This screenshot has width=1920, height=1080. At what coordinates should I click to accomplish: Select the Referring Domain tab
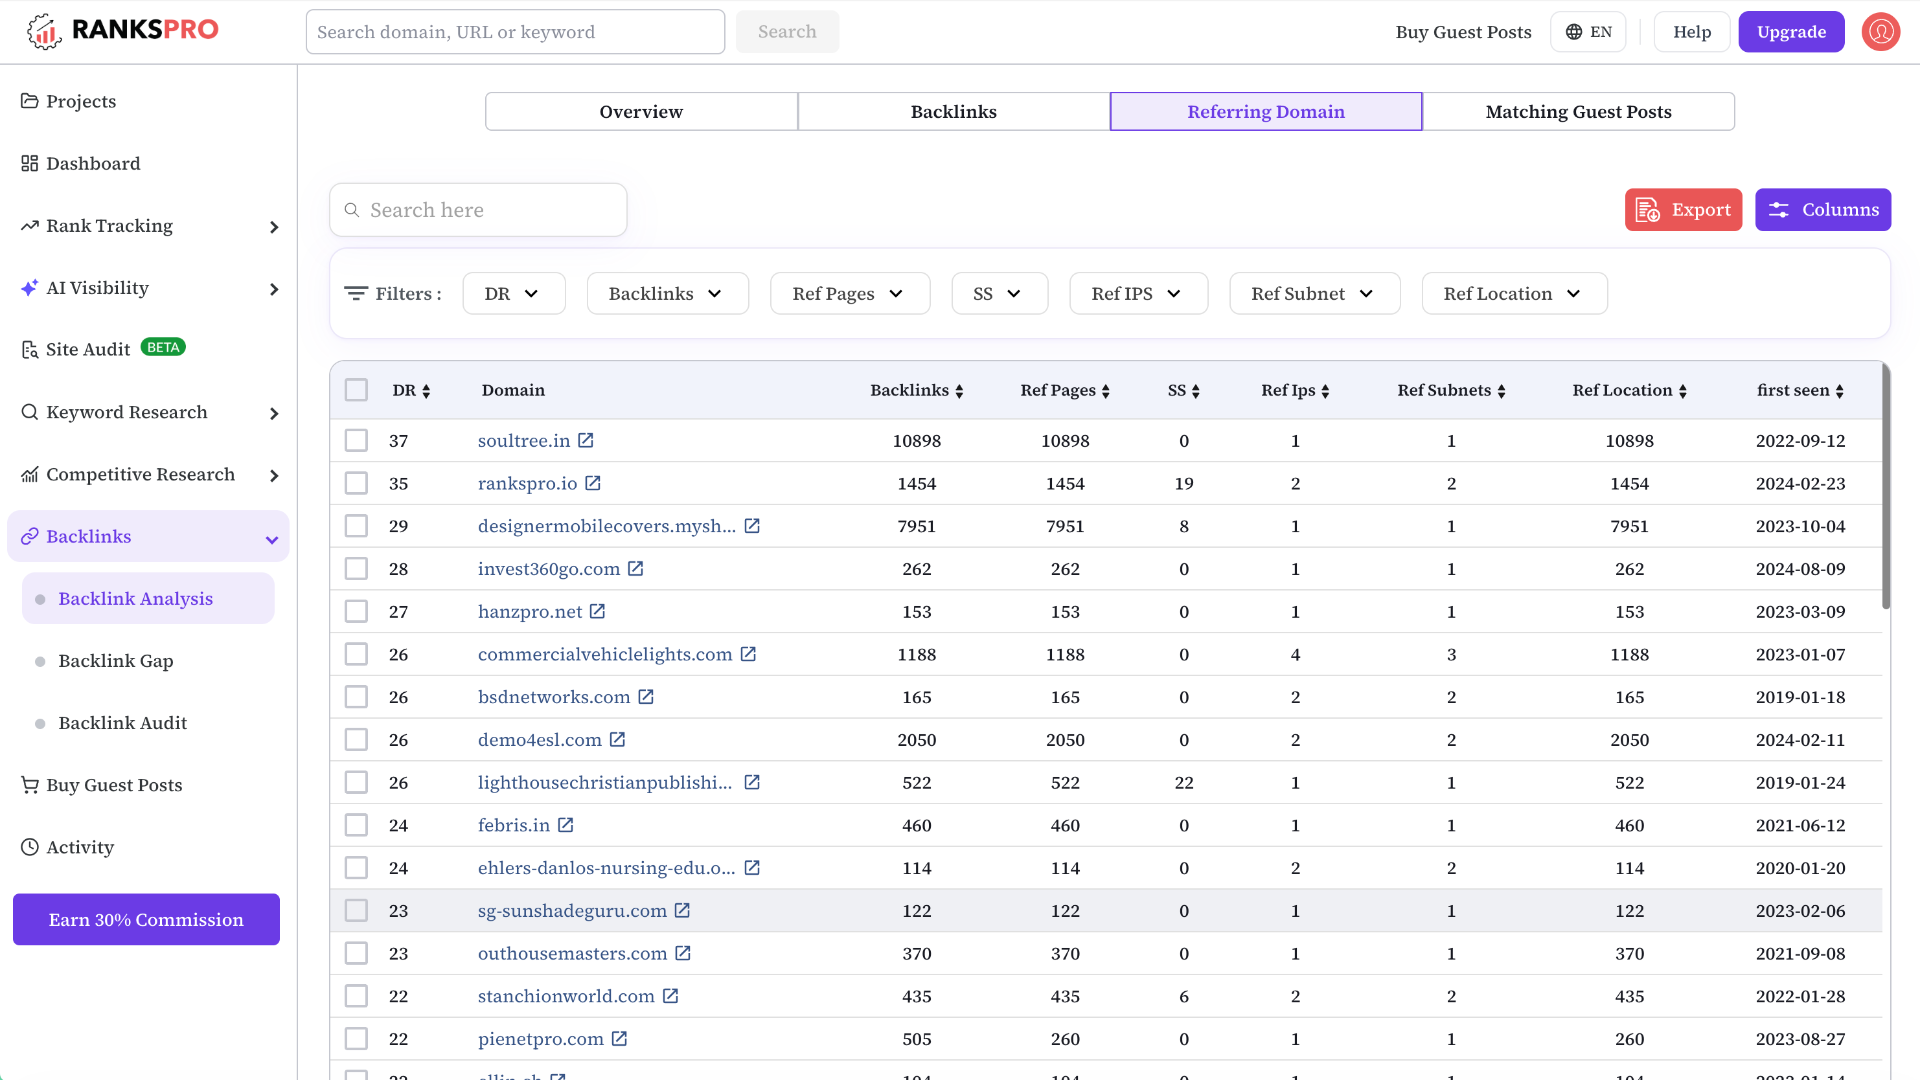pos(1266,111)
